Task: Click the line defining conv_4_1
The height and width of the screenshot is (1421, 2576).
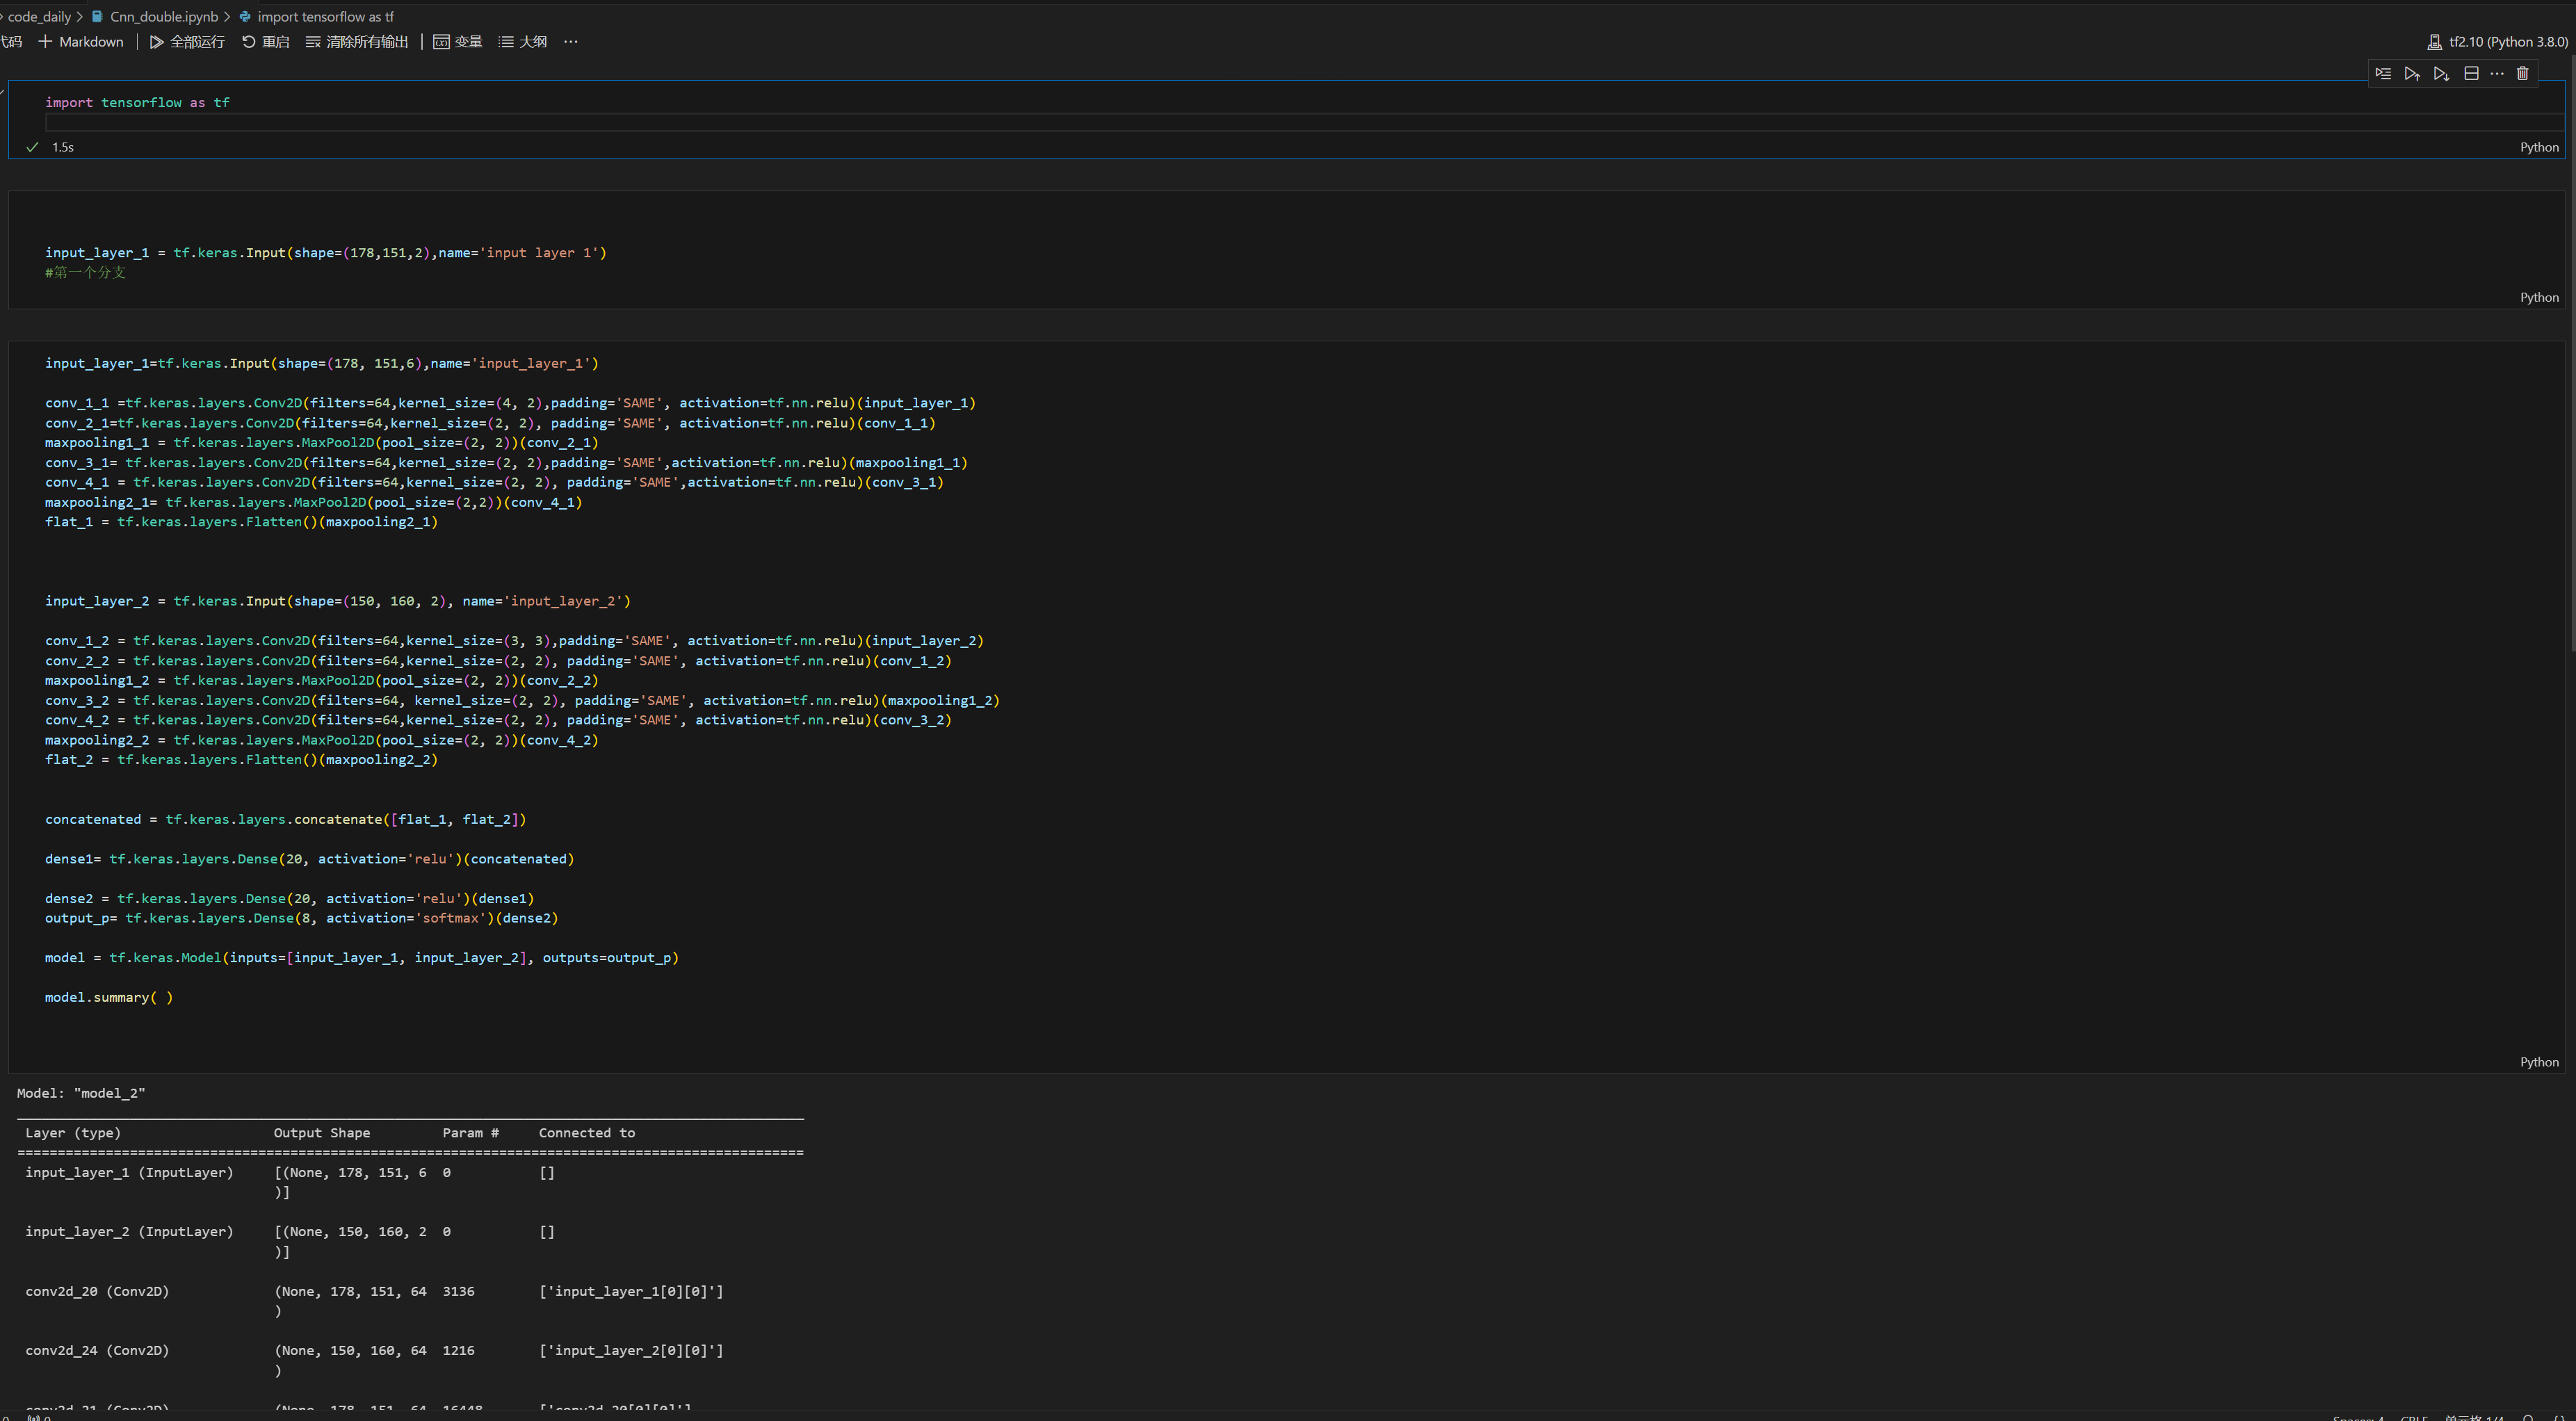Action: tap(494, 483)
